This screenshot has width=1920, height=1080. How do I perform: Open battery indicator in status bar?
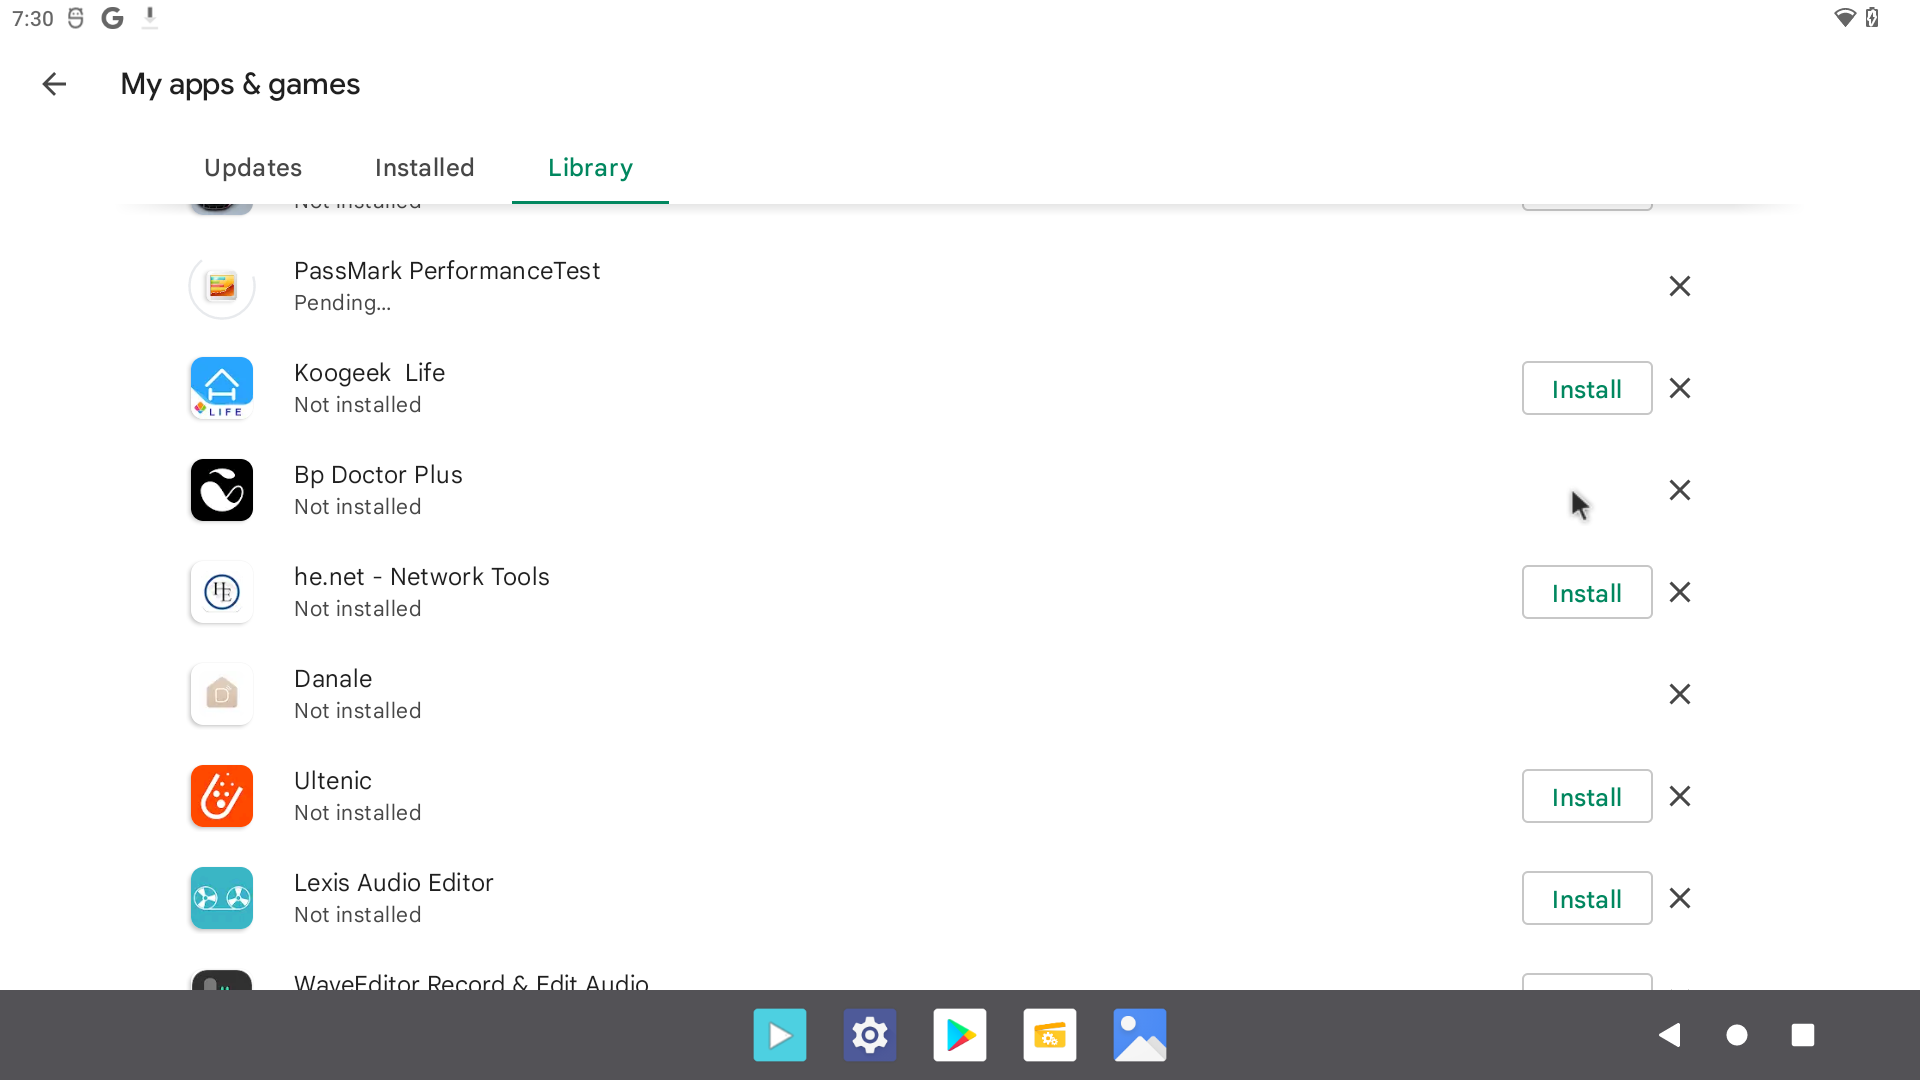(1872, 18)
